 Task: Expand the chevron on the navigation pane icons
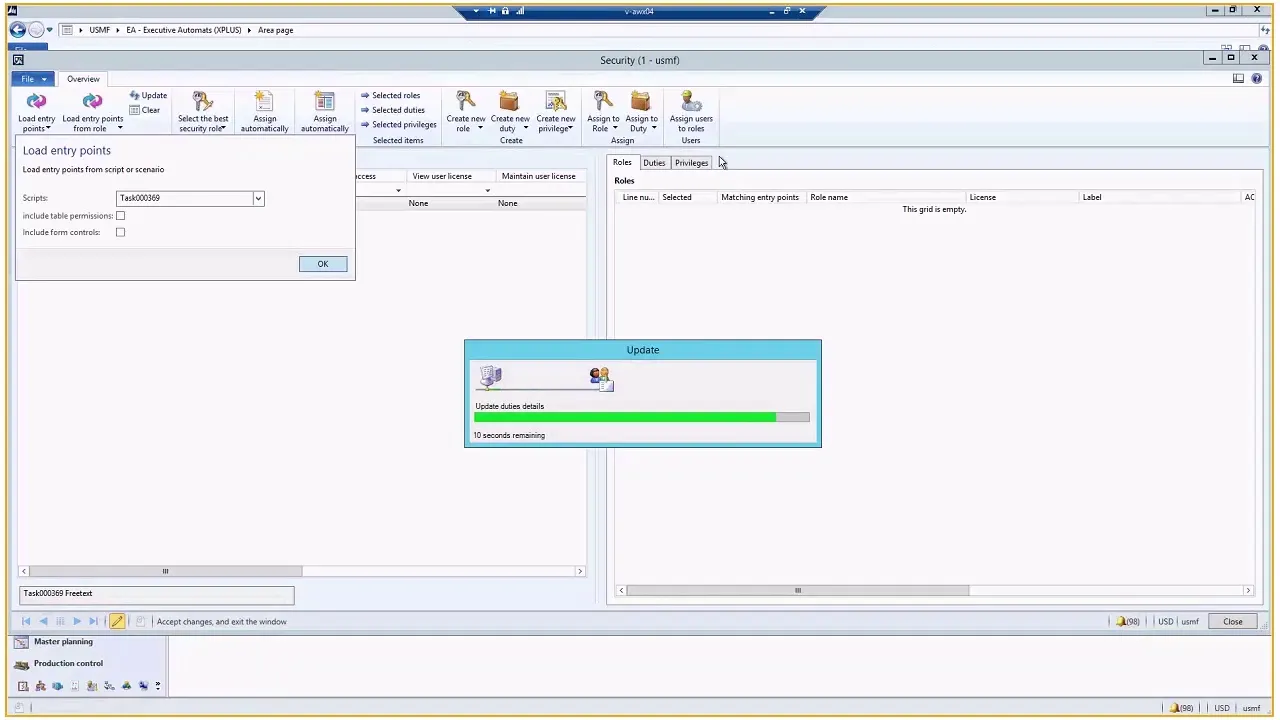tap(157, 685)
